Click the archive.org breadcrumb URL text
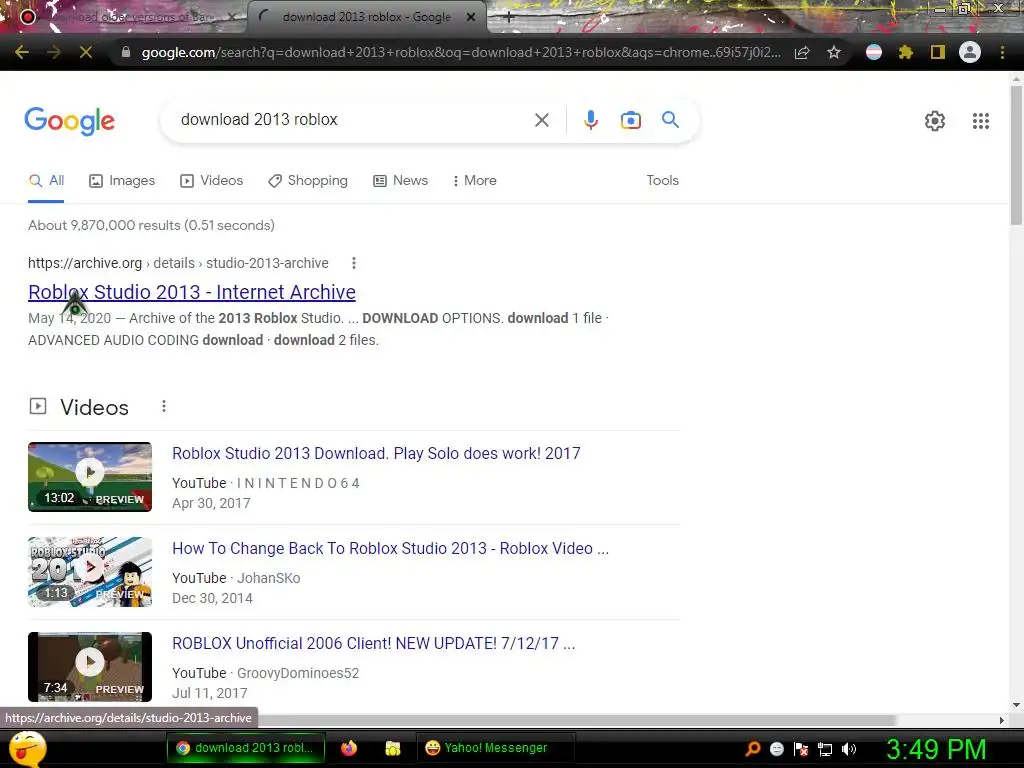 click(178, 263)
